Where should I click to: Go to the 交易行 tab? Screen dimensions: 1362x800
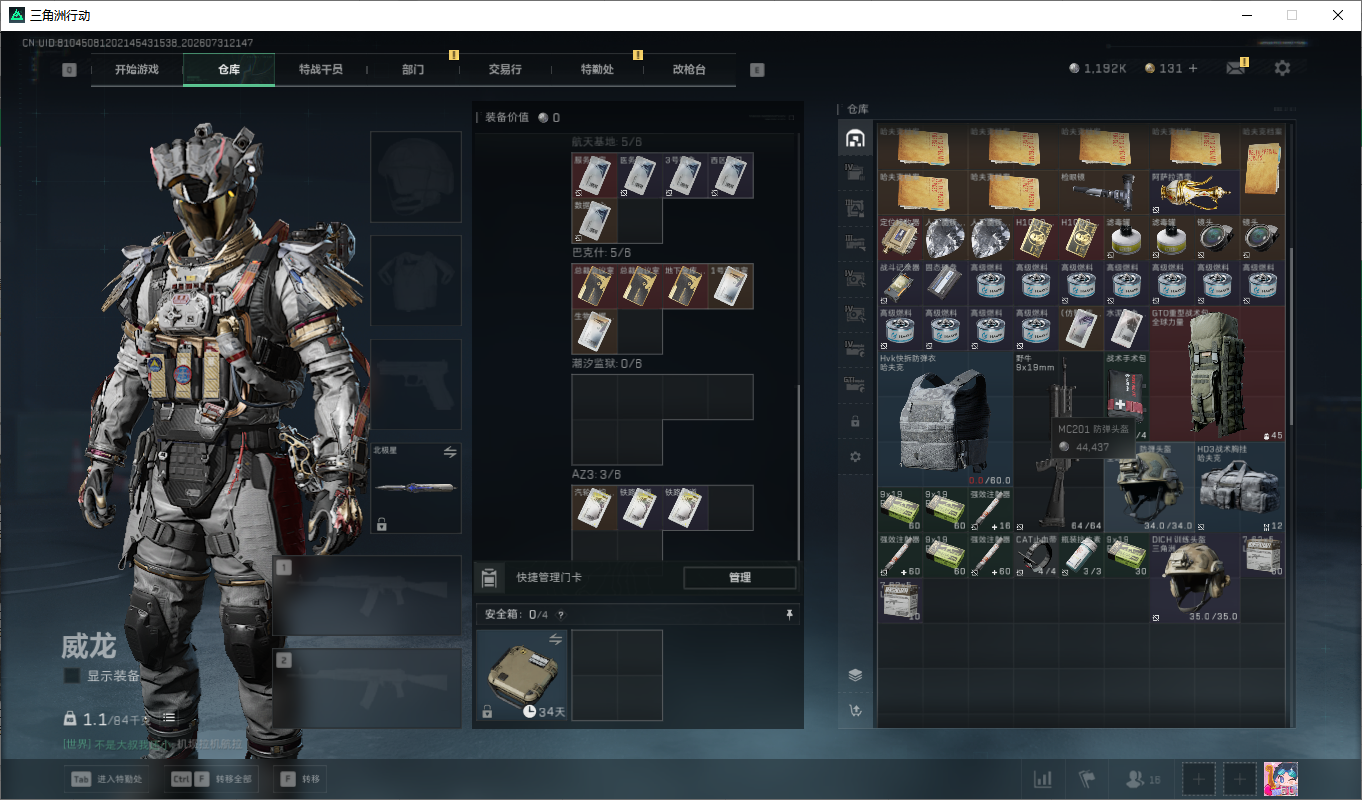505,70
